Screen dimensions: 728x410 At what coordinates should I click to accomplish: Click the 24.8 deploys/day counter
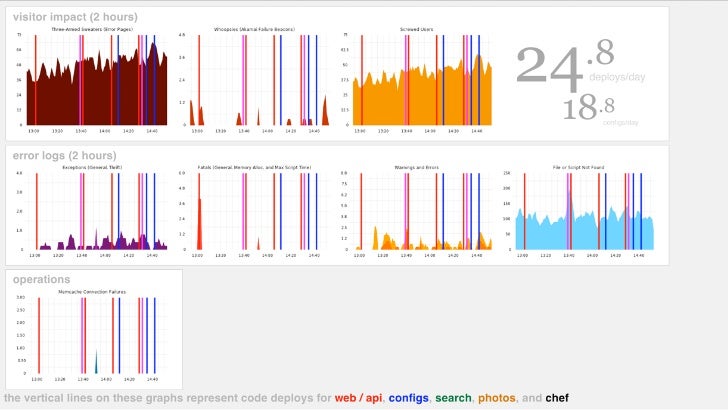[580, 66]
